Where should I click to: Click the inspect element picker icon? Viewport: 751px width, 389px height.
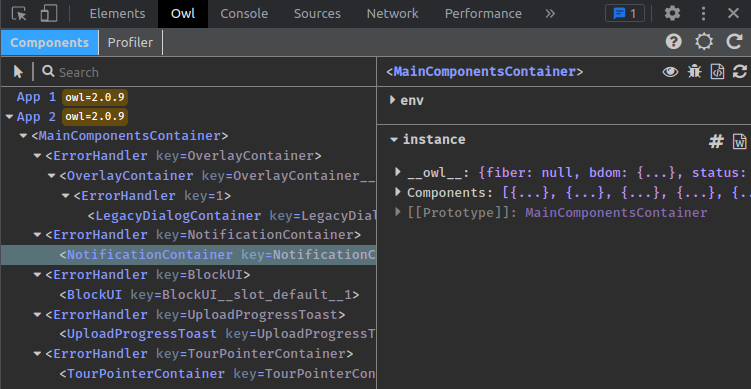[x=19, y=13]
